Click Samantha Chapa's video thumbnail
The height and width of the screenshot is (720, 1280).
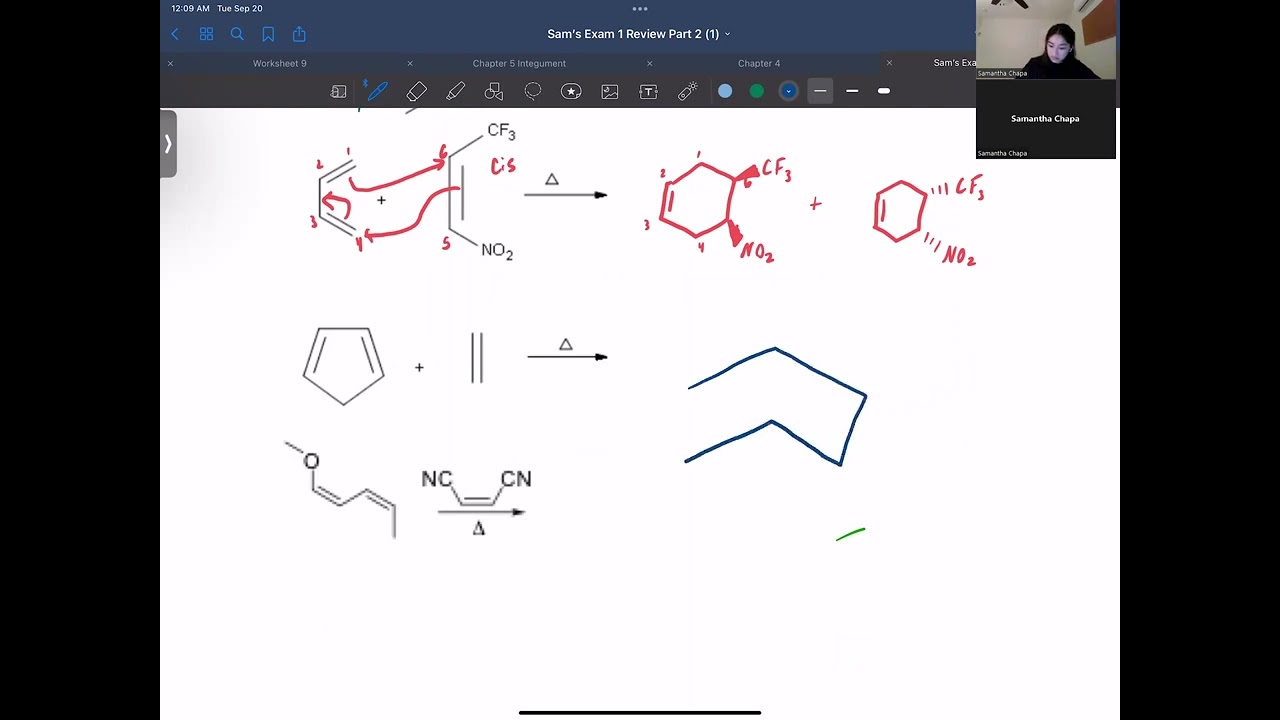click(1046, 39)
